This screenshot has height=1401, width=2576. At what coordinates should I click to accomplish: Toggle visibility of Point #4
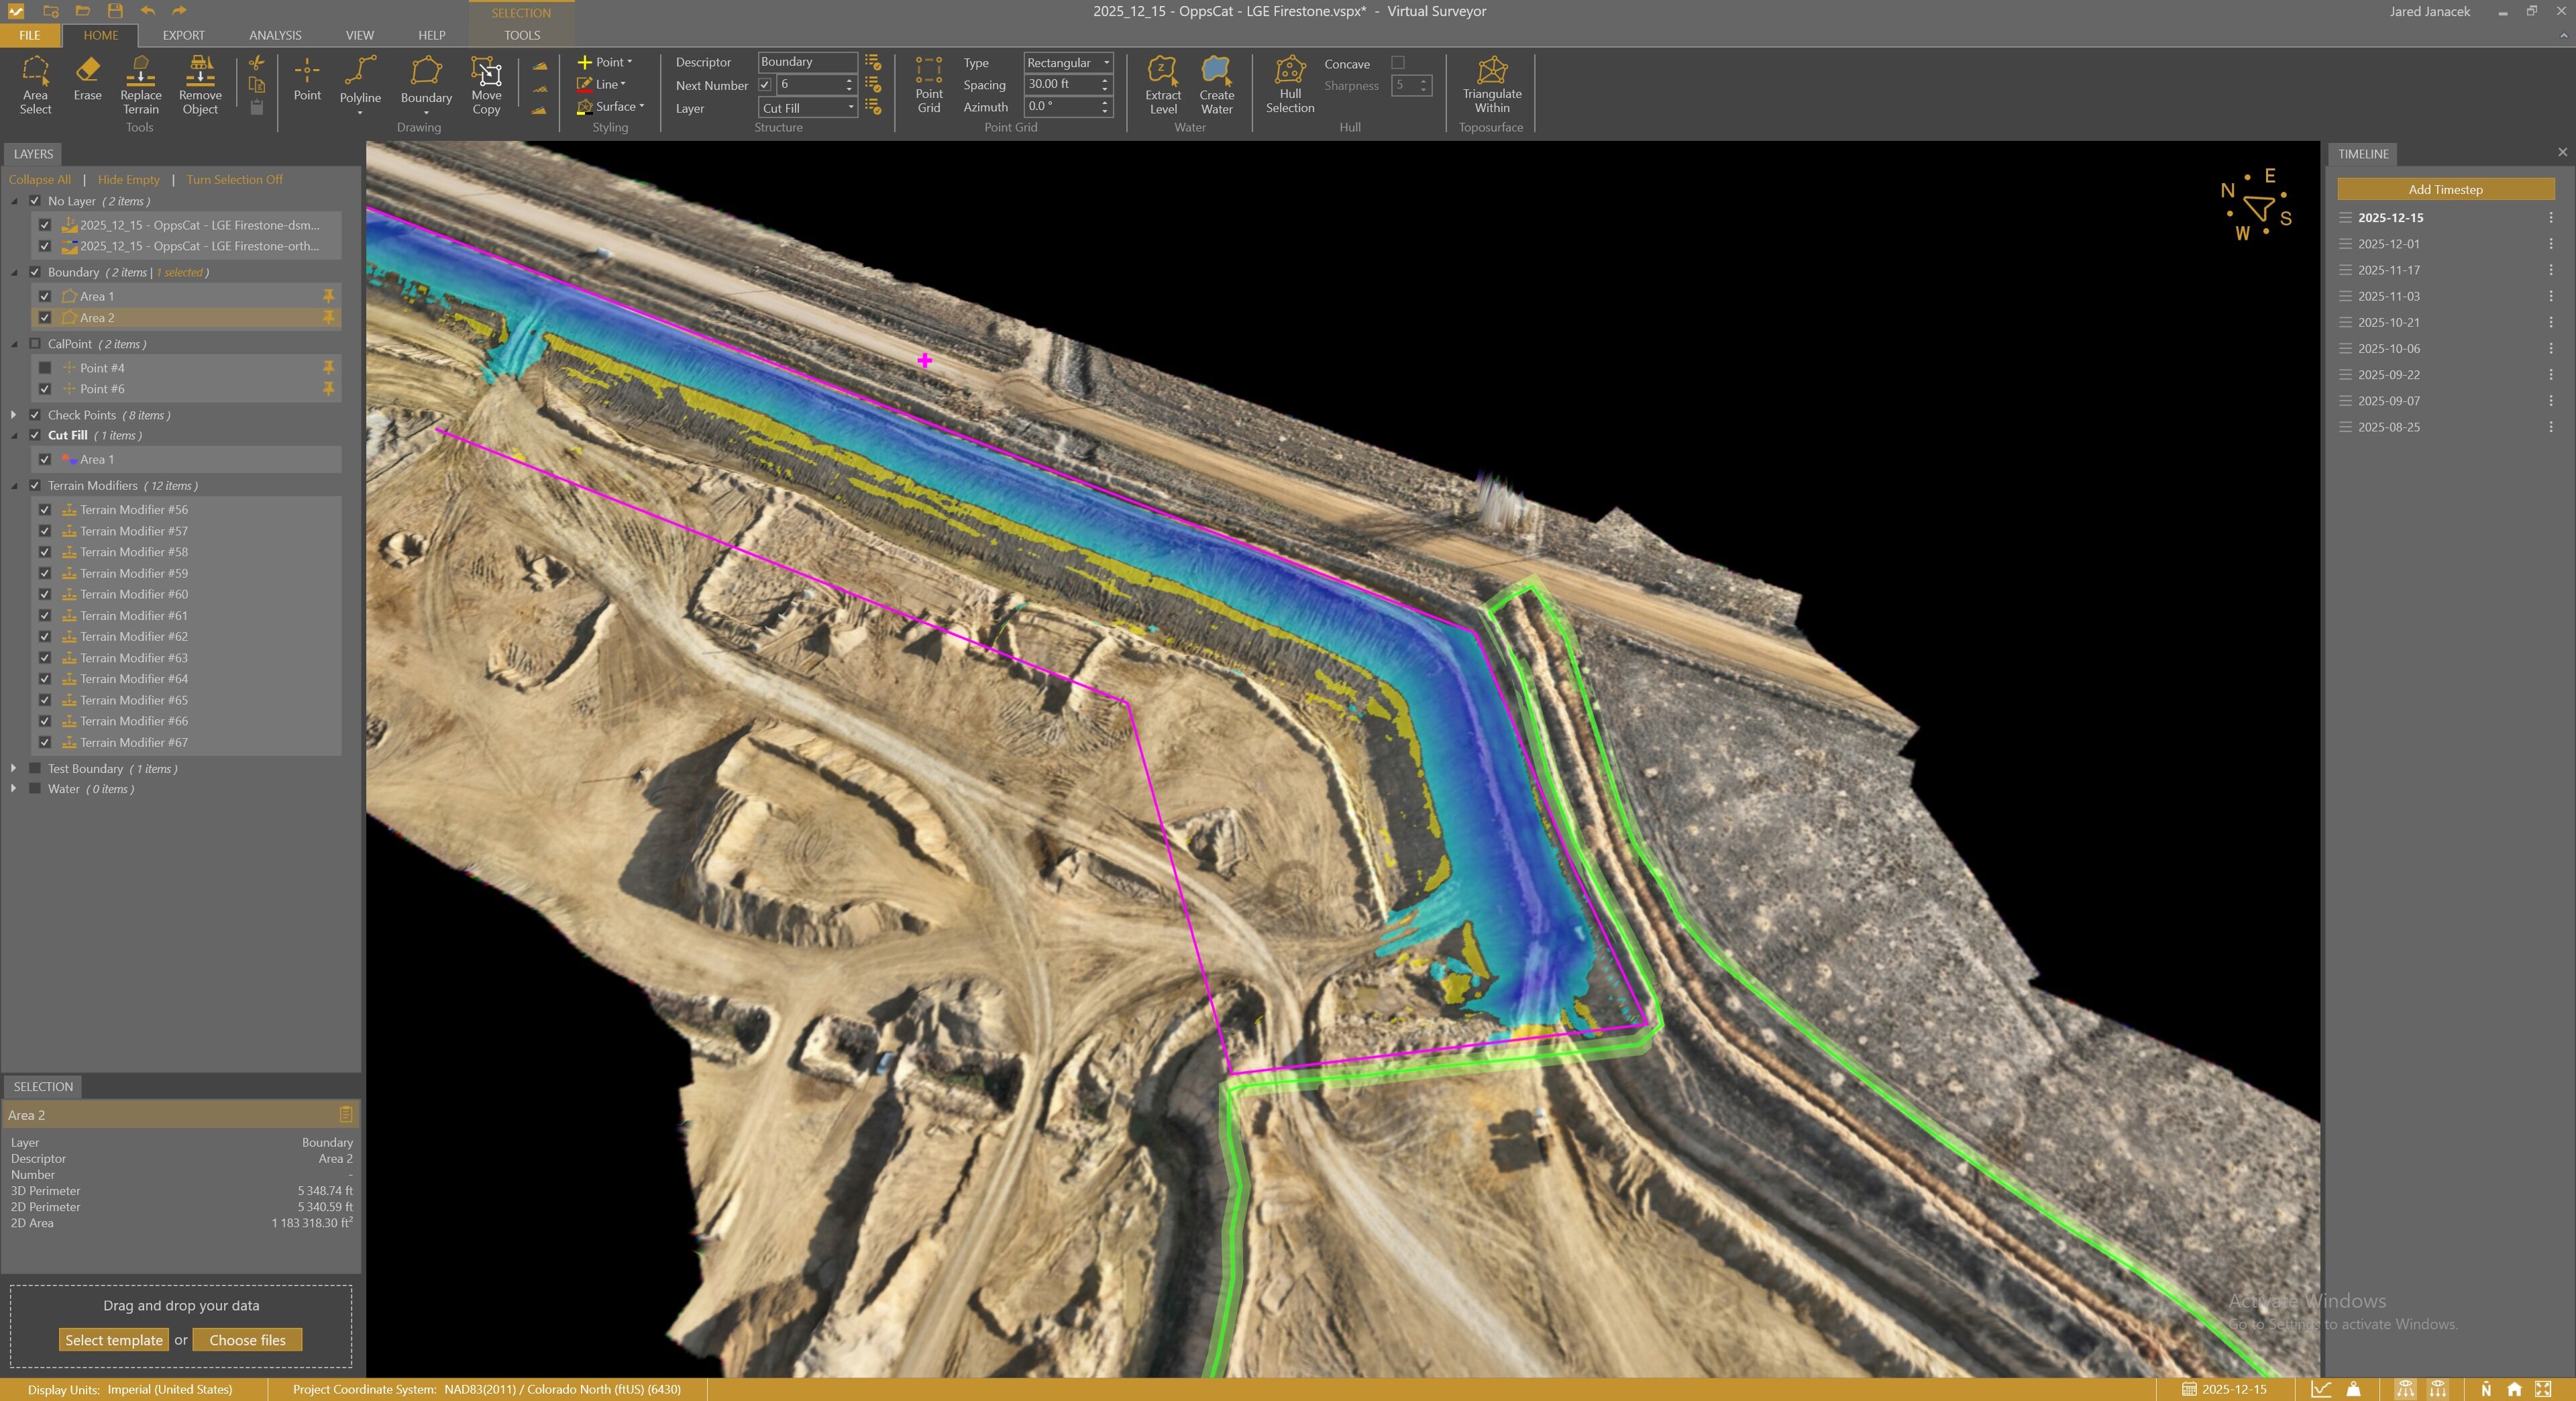coord(45,368)
